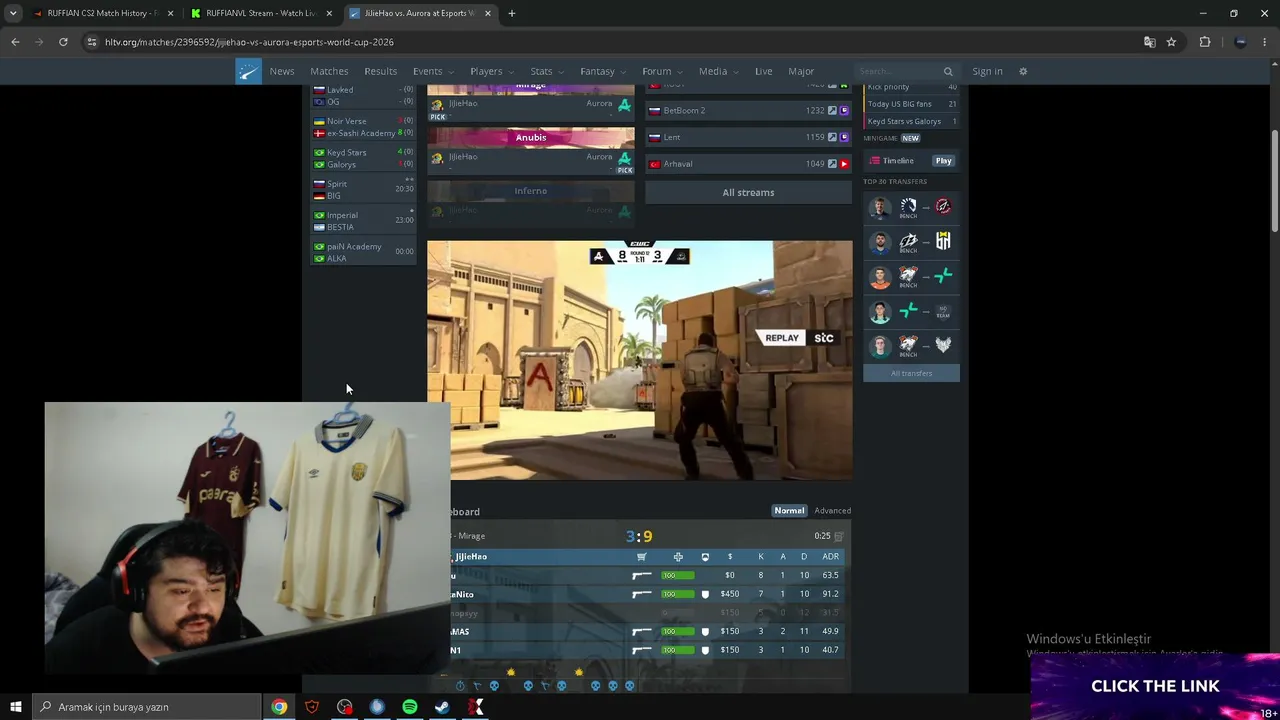Open the tab search dropdown

pos(13,13)
